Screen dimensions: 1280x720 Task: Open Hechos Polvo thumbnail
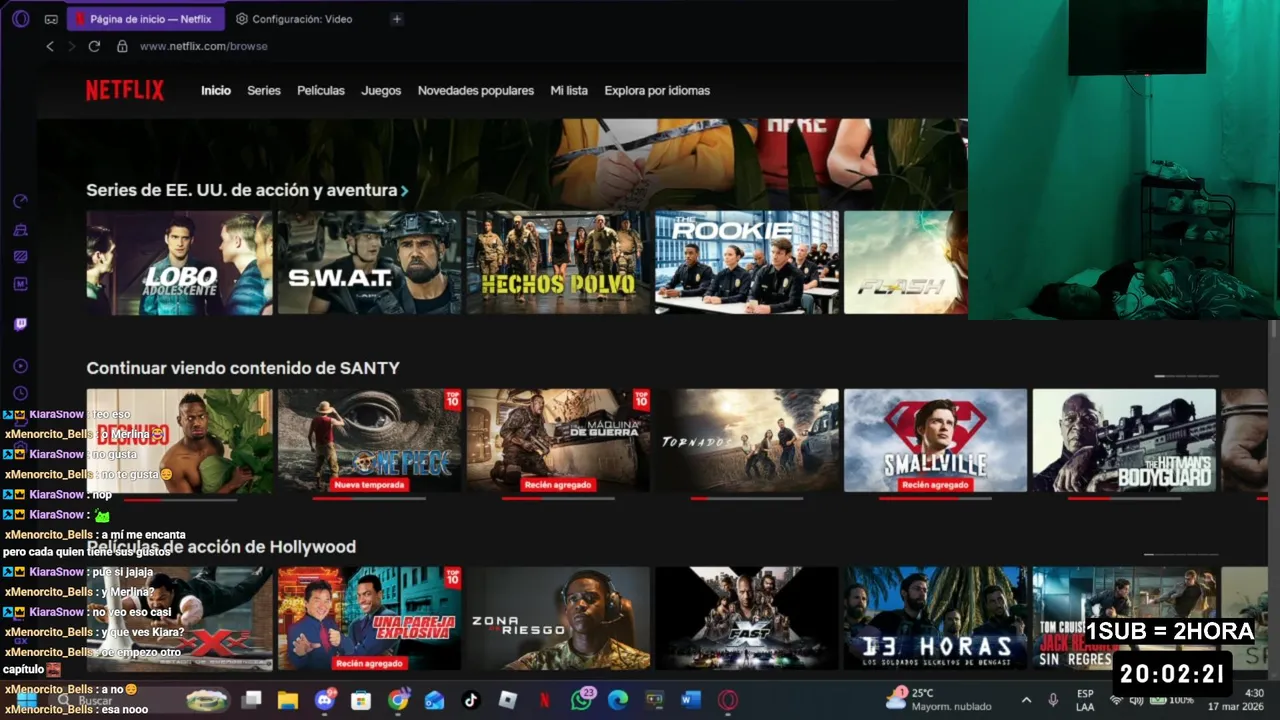(558, 262)
